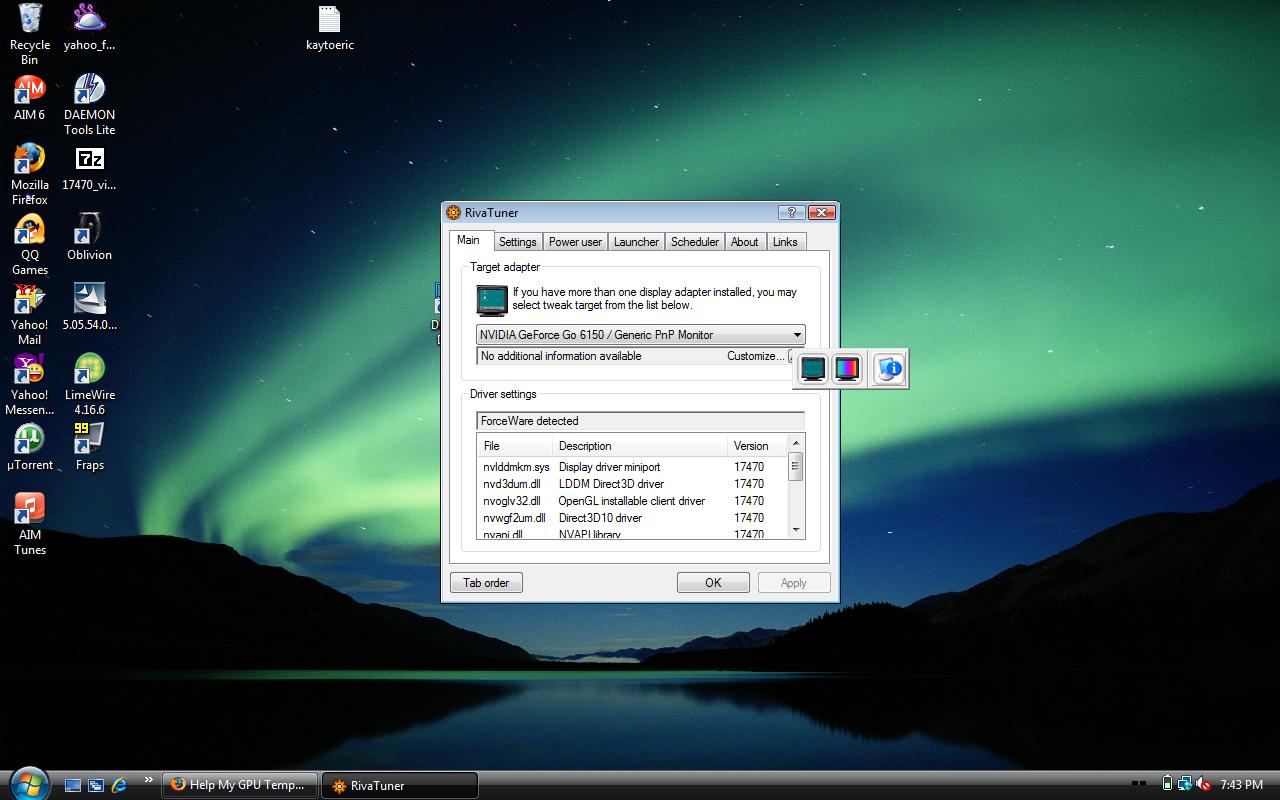Open Mozilla Firefox desktop shortcut
1280x800 pixels.
click(30, 174)
